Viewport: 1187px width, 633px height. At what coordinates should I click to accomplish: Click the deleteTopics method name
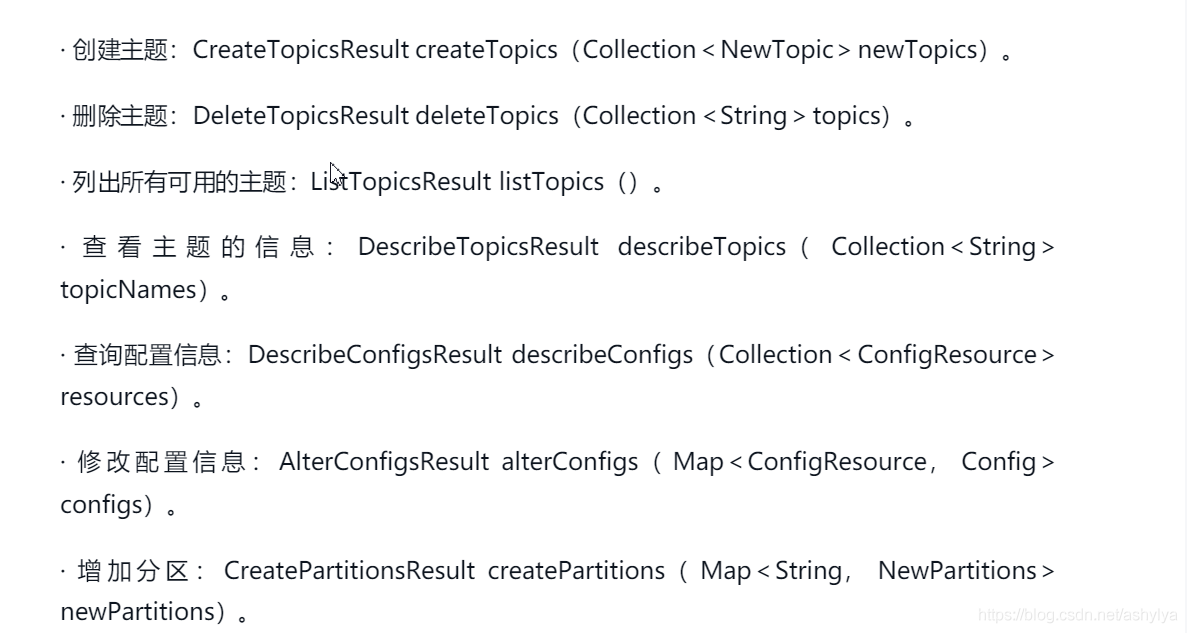[x=487, y=116]
